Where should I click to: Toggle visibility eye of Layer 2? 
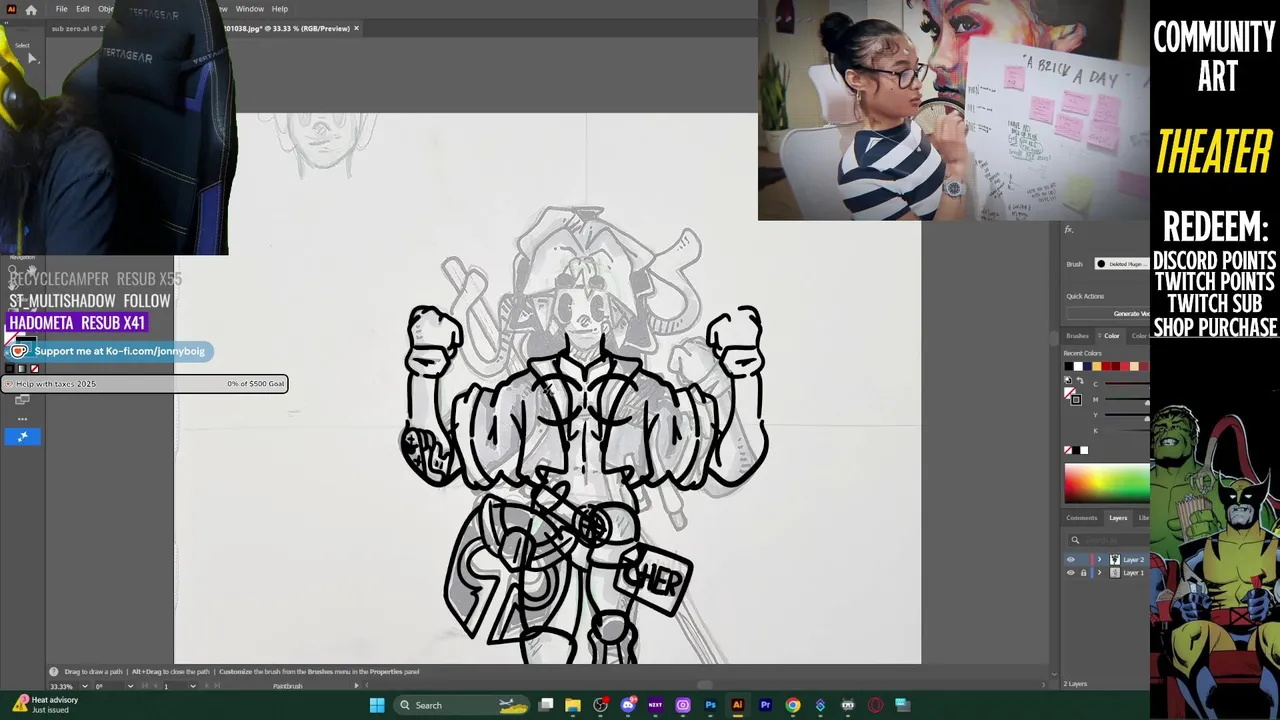[x=1071, y=560]
